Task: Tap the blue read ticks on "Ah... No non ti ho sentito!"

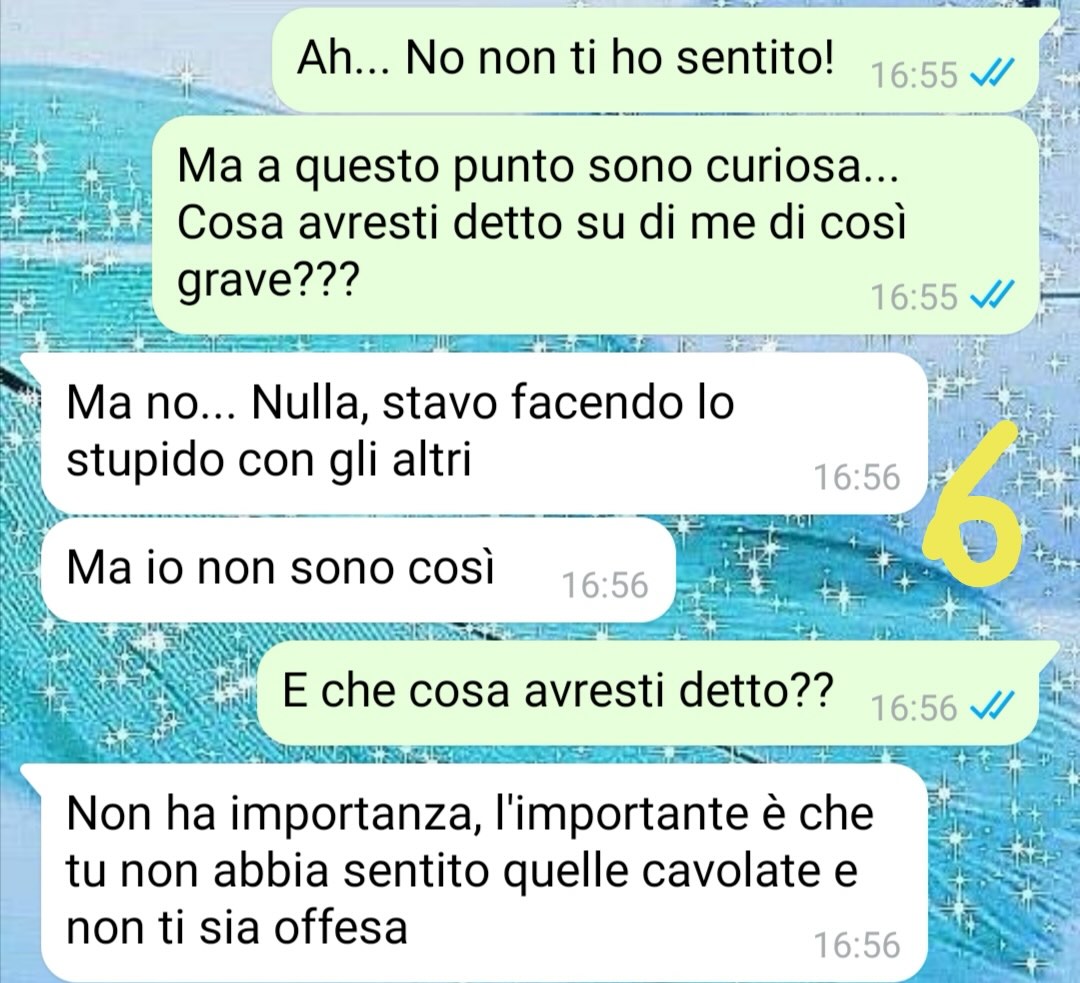Action: (x=992, y=74)
